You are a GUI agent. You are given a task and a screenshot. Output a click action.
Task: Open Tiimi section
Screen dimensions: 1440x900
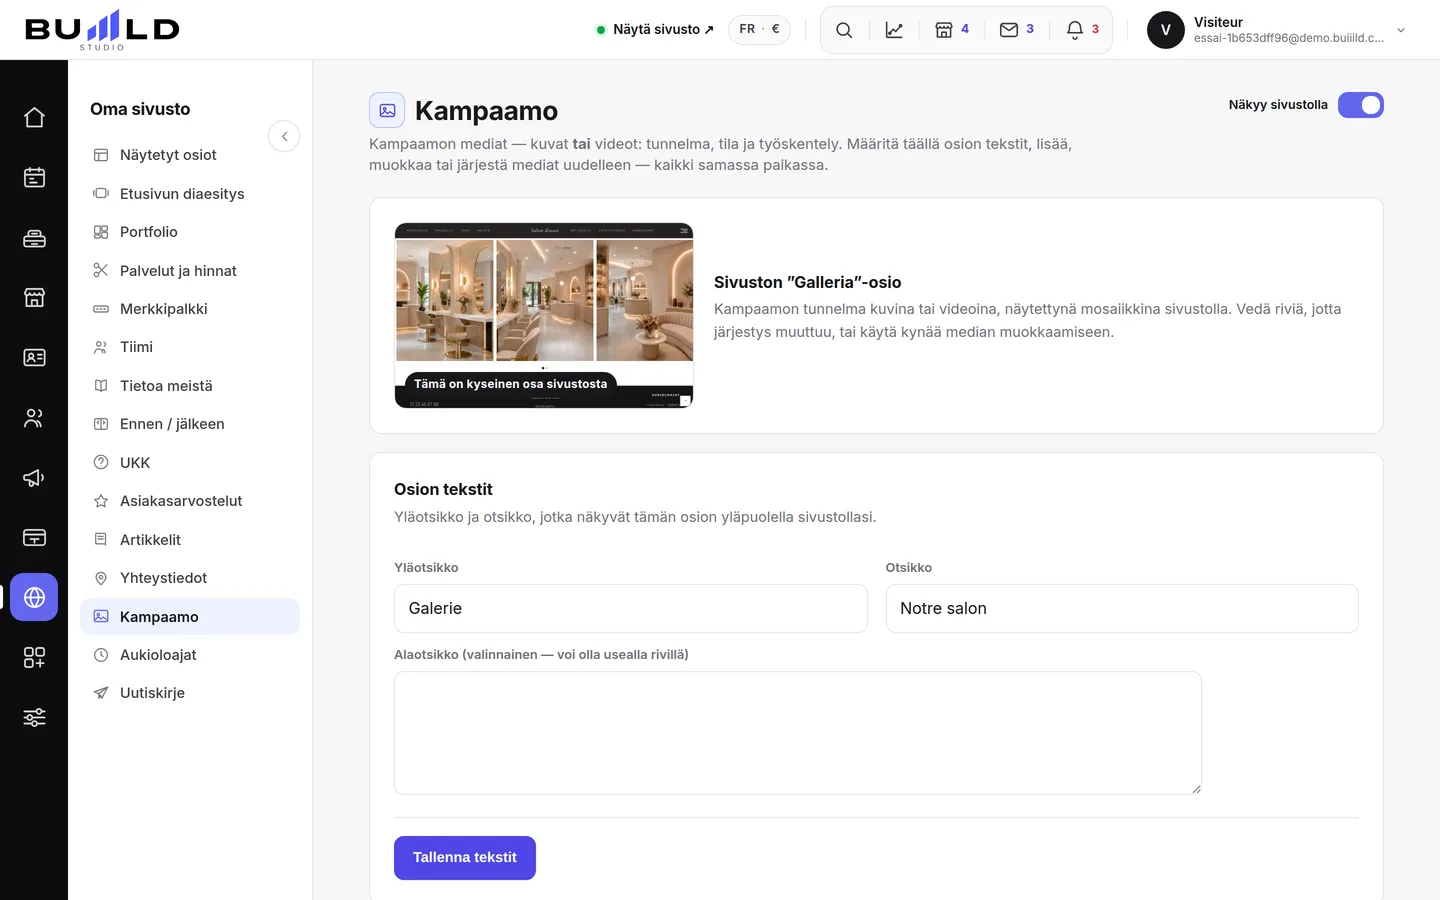pos(190,347)
